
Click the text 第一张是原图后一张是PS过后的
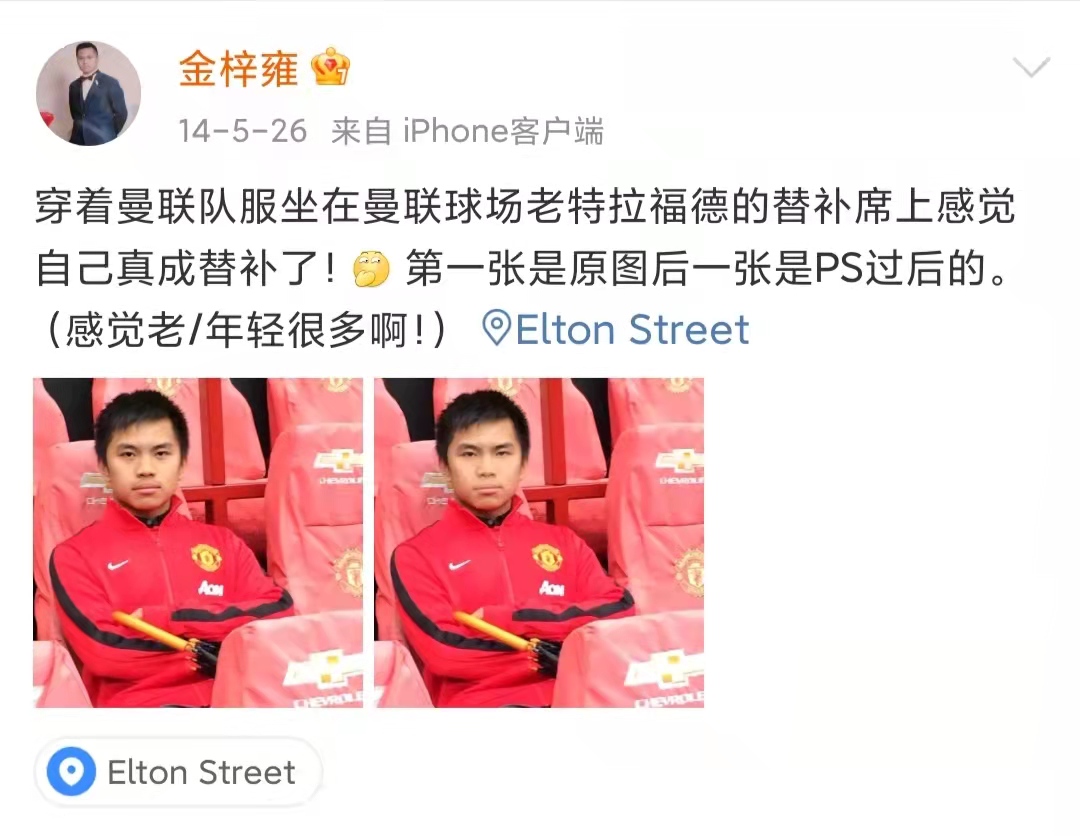point(707,268)
